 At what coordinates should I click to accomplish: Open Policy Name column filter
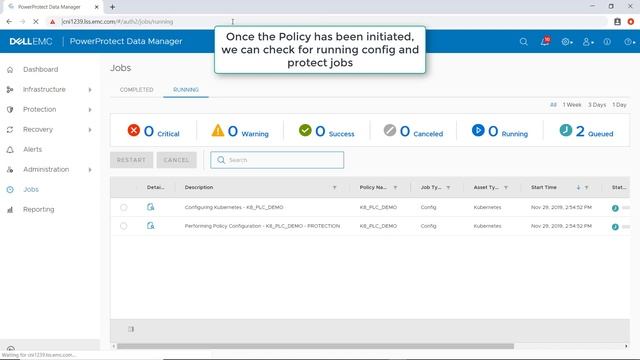395,188
